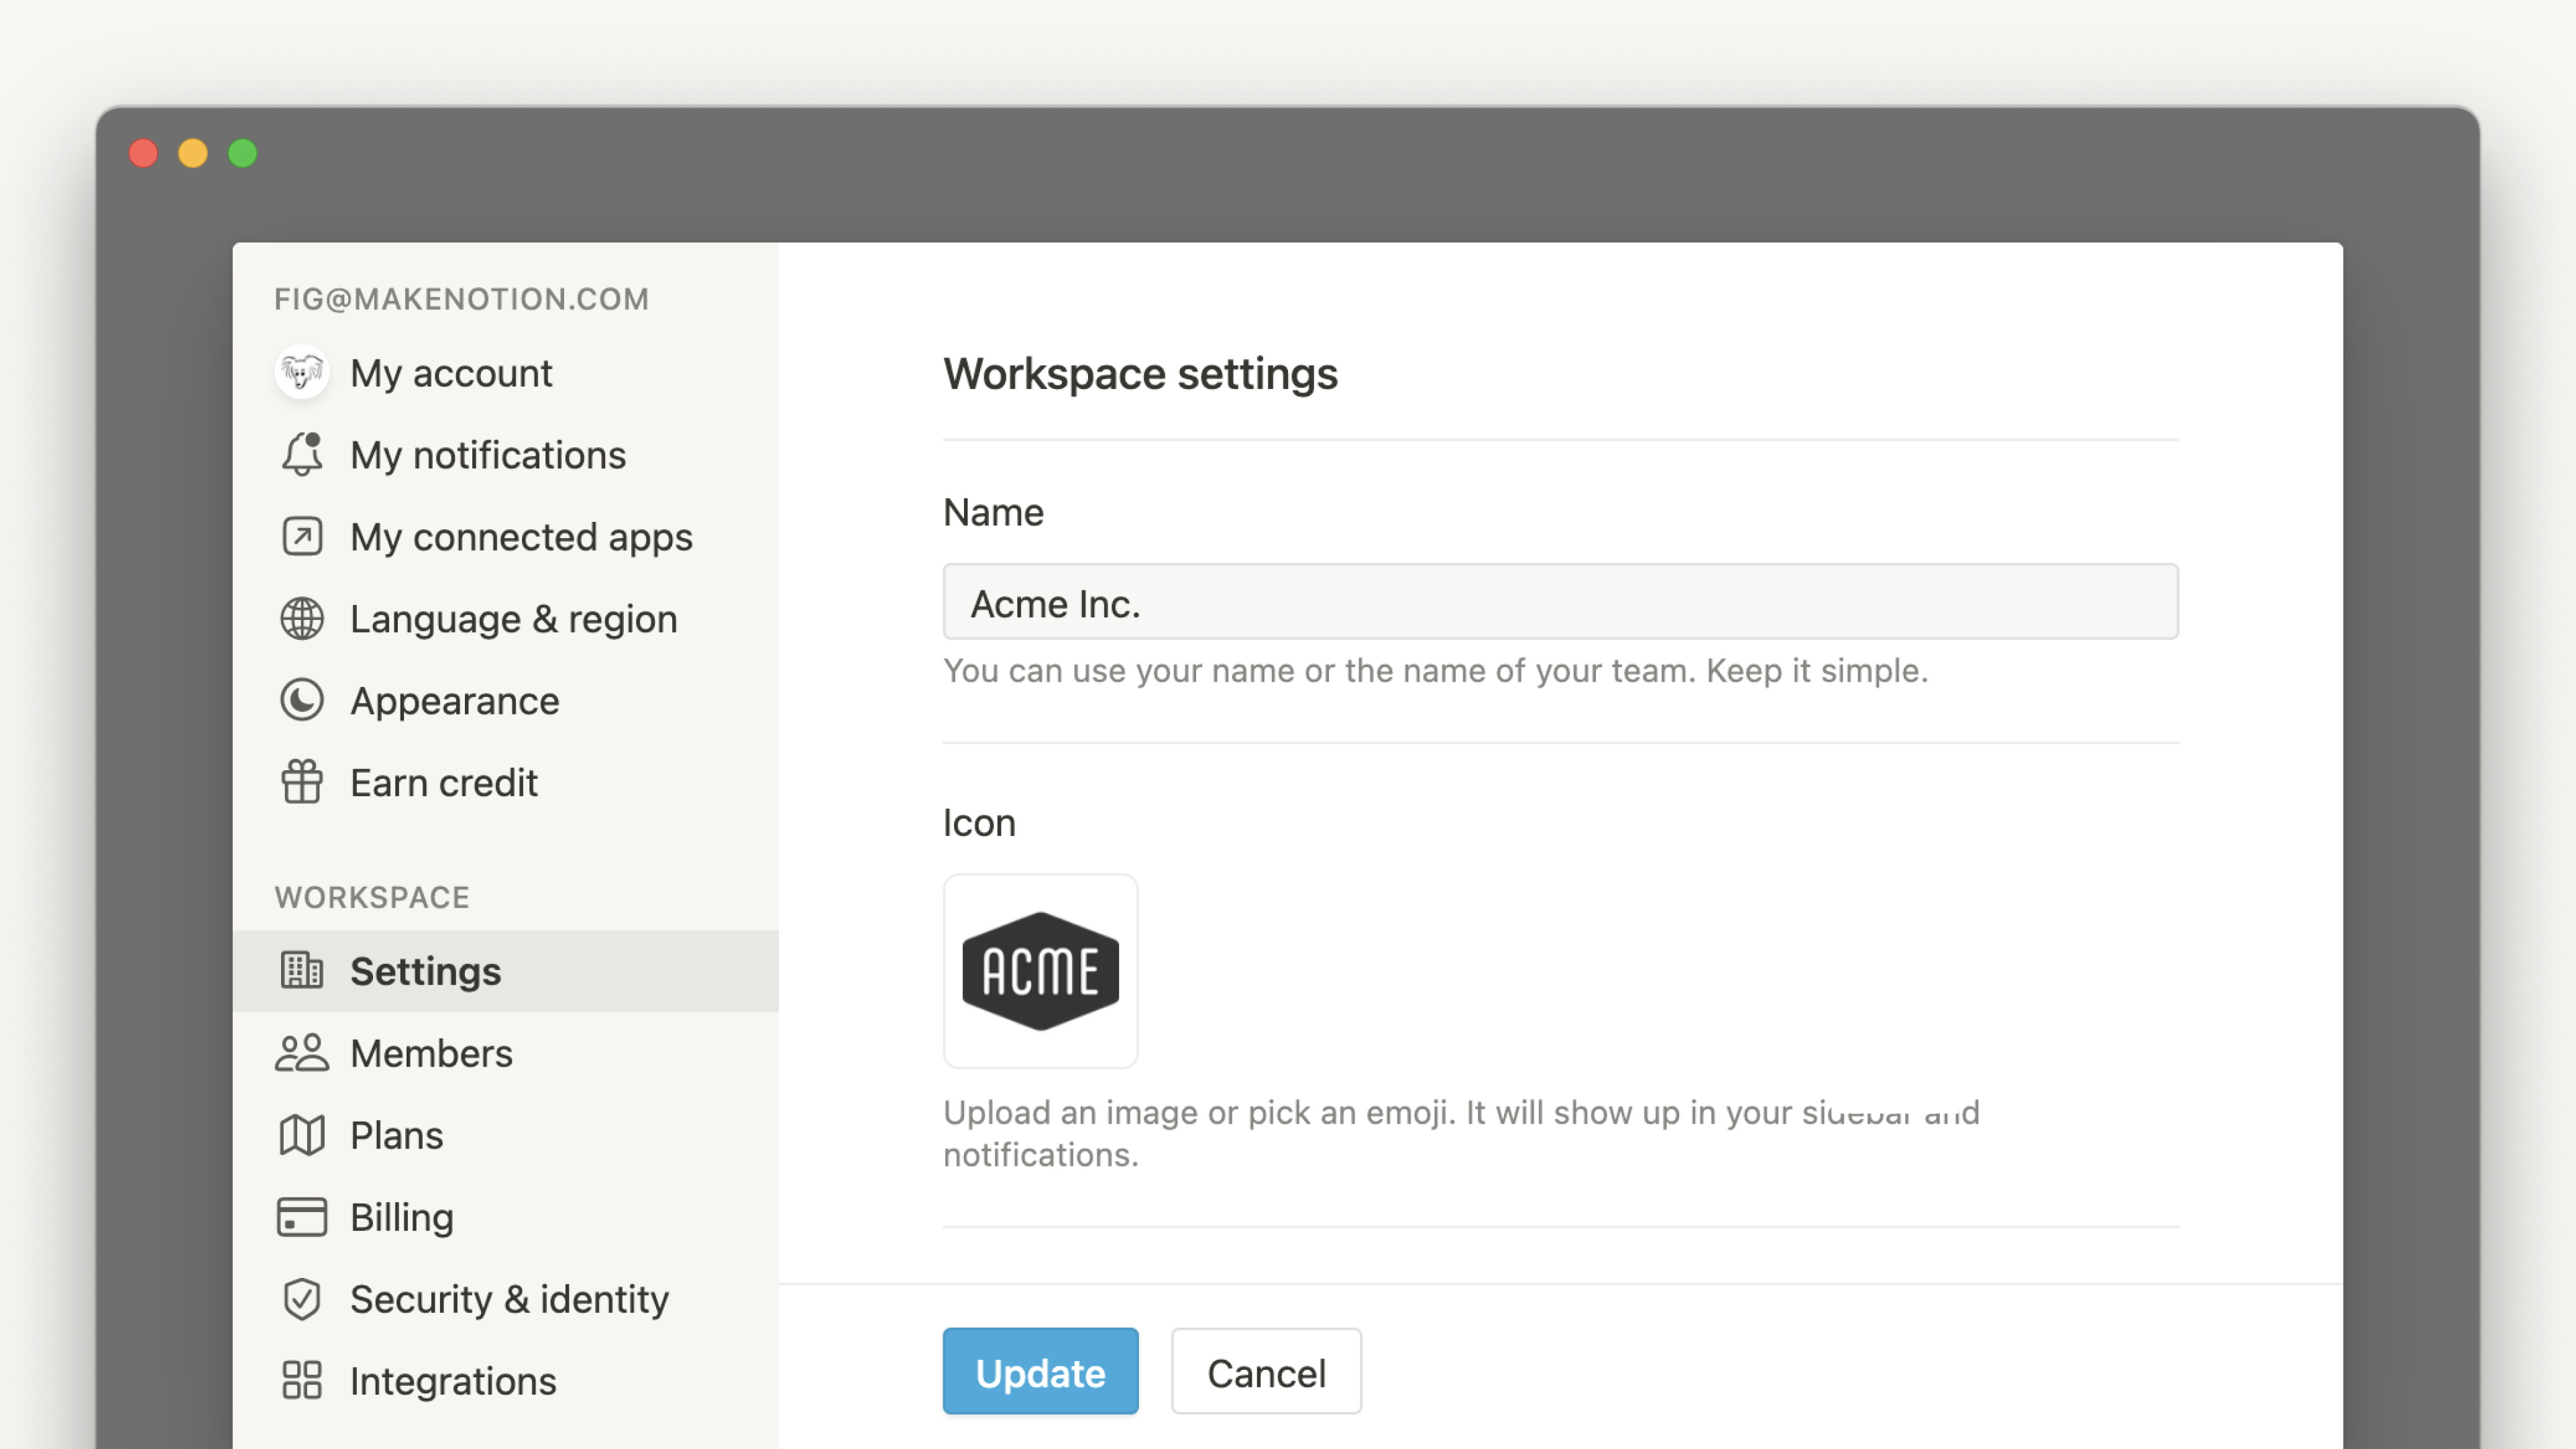Open My account settings
The image size is (2576, 1449).
451,372
